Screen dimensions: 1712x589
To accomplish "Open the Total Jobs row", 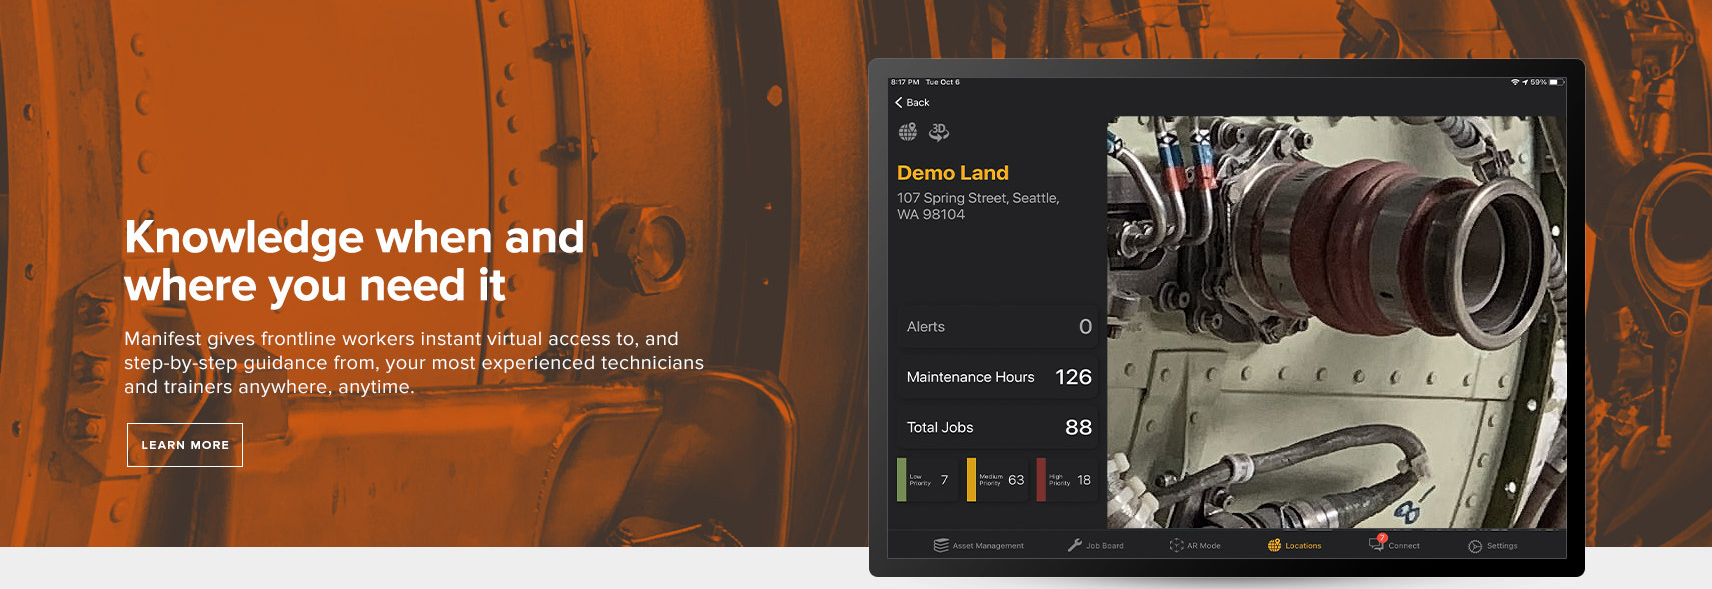I will tap(997, 427).
